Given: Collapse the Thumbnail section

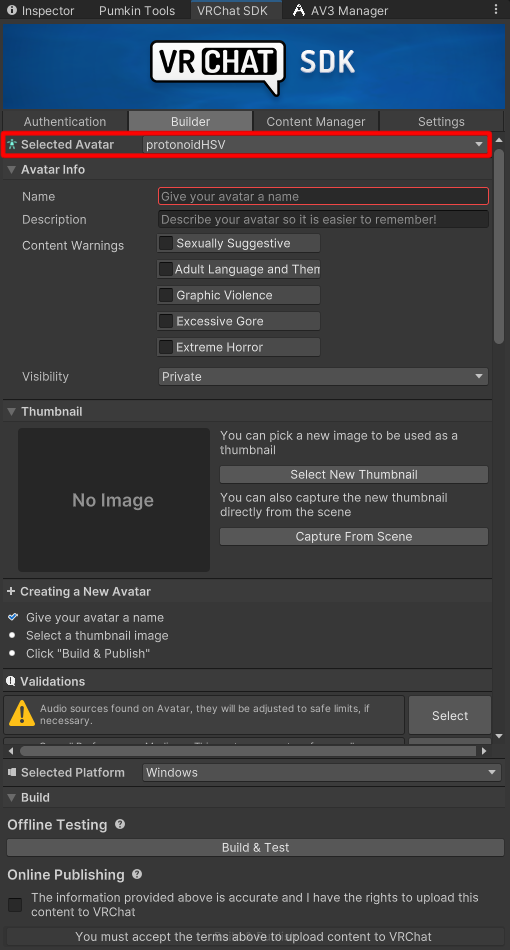Looking at the screenshot, I should click(11, 411).
